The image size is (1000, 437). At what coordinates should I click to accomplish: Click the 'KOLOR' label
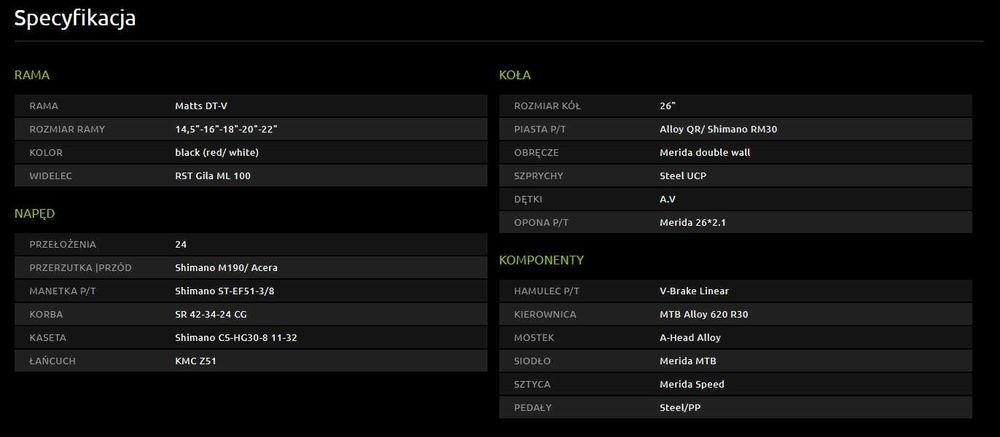(x=46, y=152)
